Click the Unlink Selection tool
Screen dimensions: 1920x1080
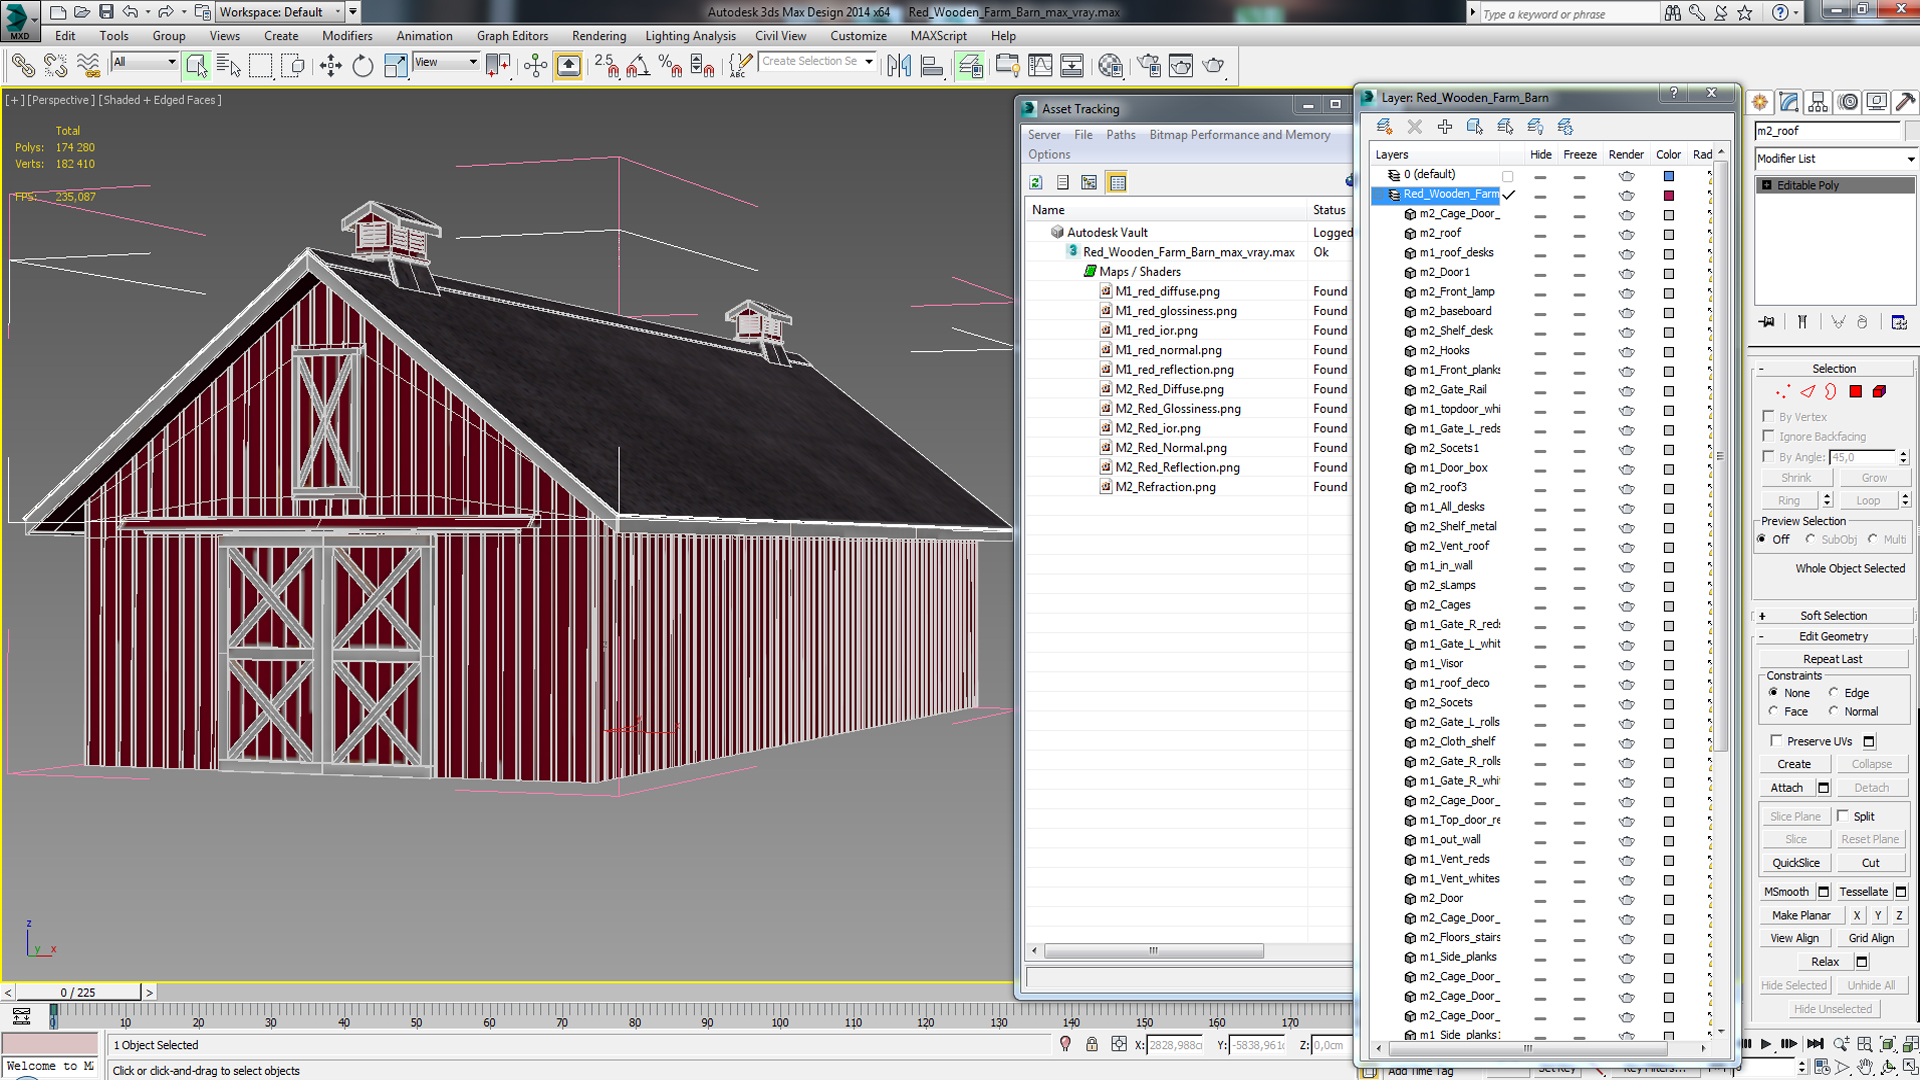pyautogui.click(x=56, y=66)
